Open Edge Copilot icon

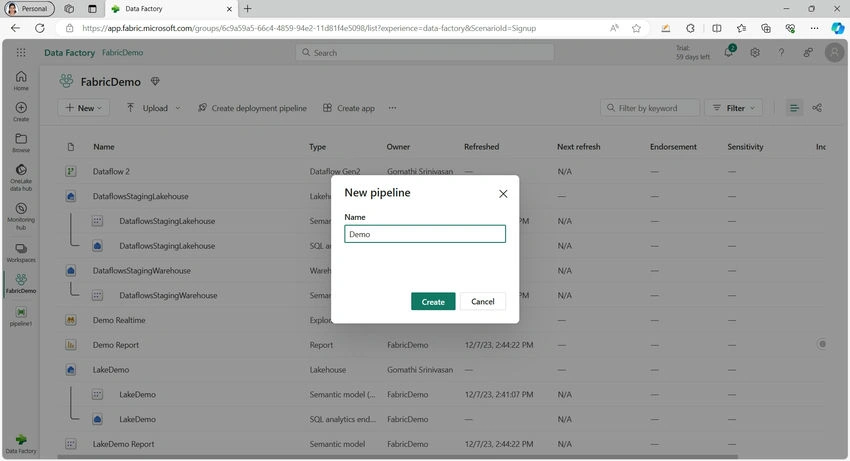(838, 28)
